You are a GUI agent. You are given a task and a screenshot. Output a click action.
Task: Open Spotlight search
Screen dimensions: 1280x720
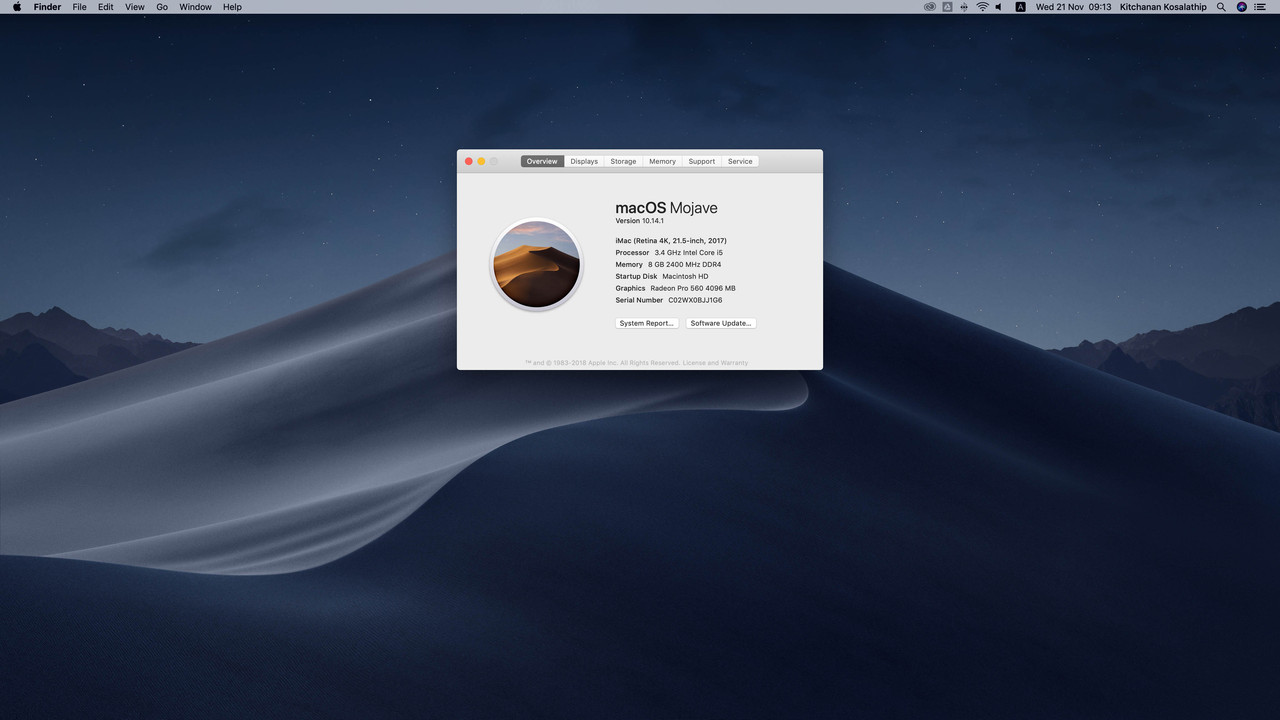coord(1221,7)
